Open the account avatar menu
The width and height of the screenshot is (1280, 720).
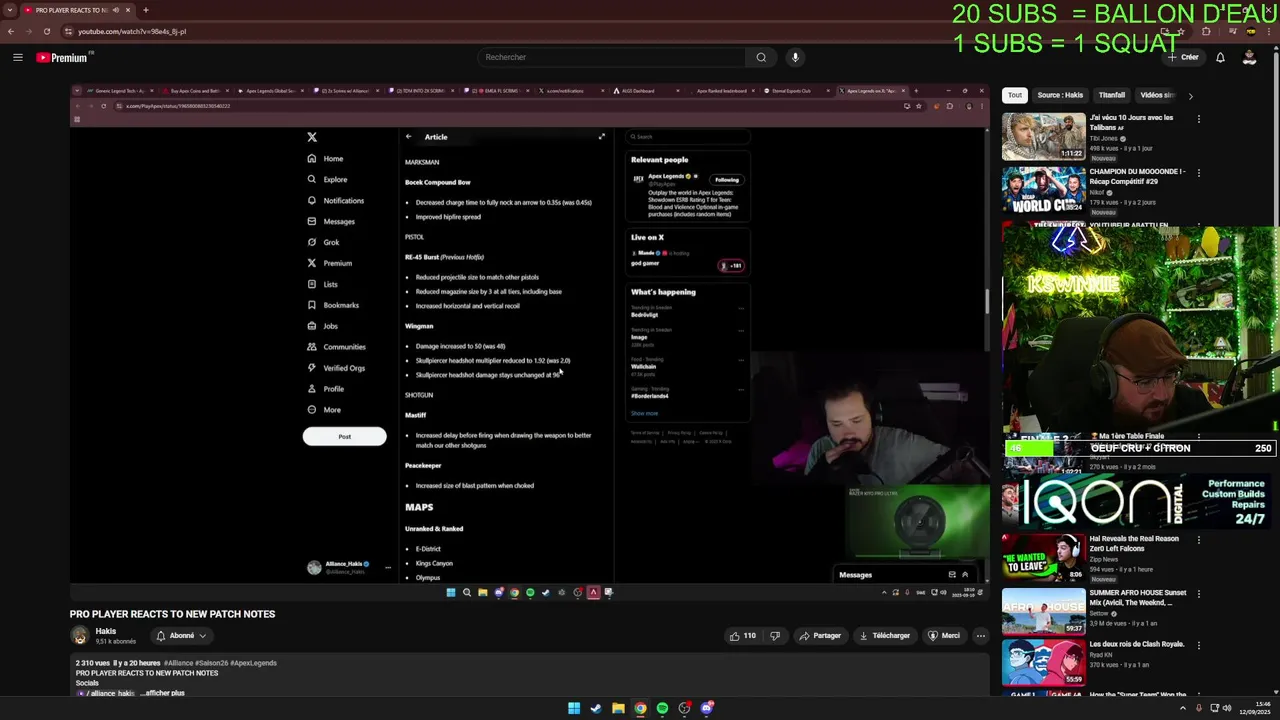1249,57
